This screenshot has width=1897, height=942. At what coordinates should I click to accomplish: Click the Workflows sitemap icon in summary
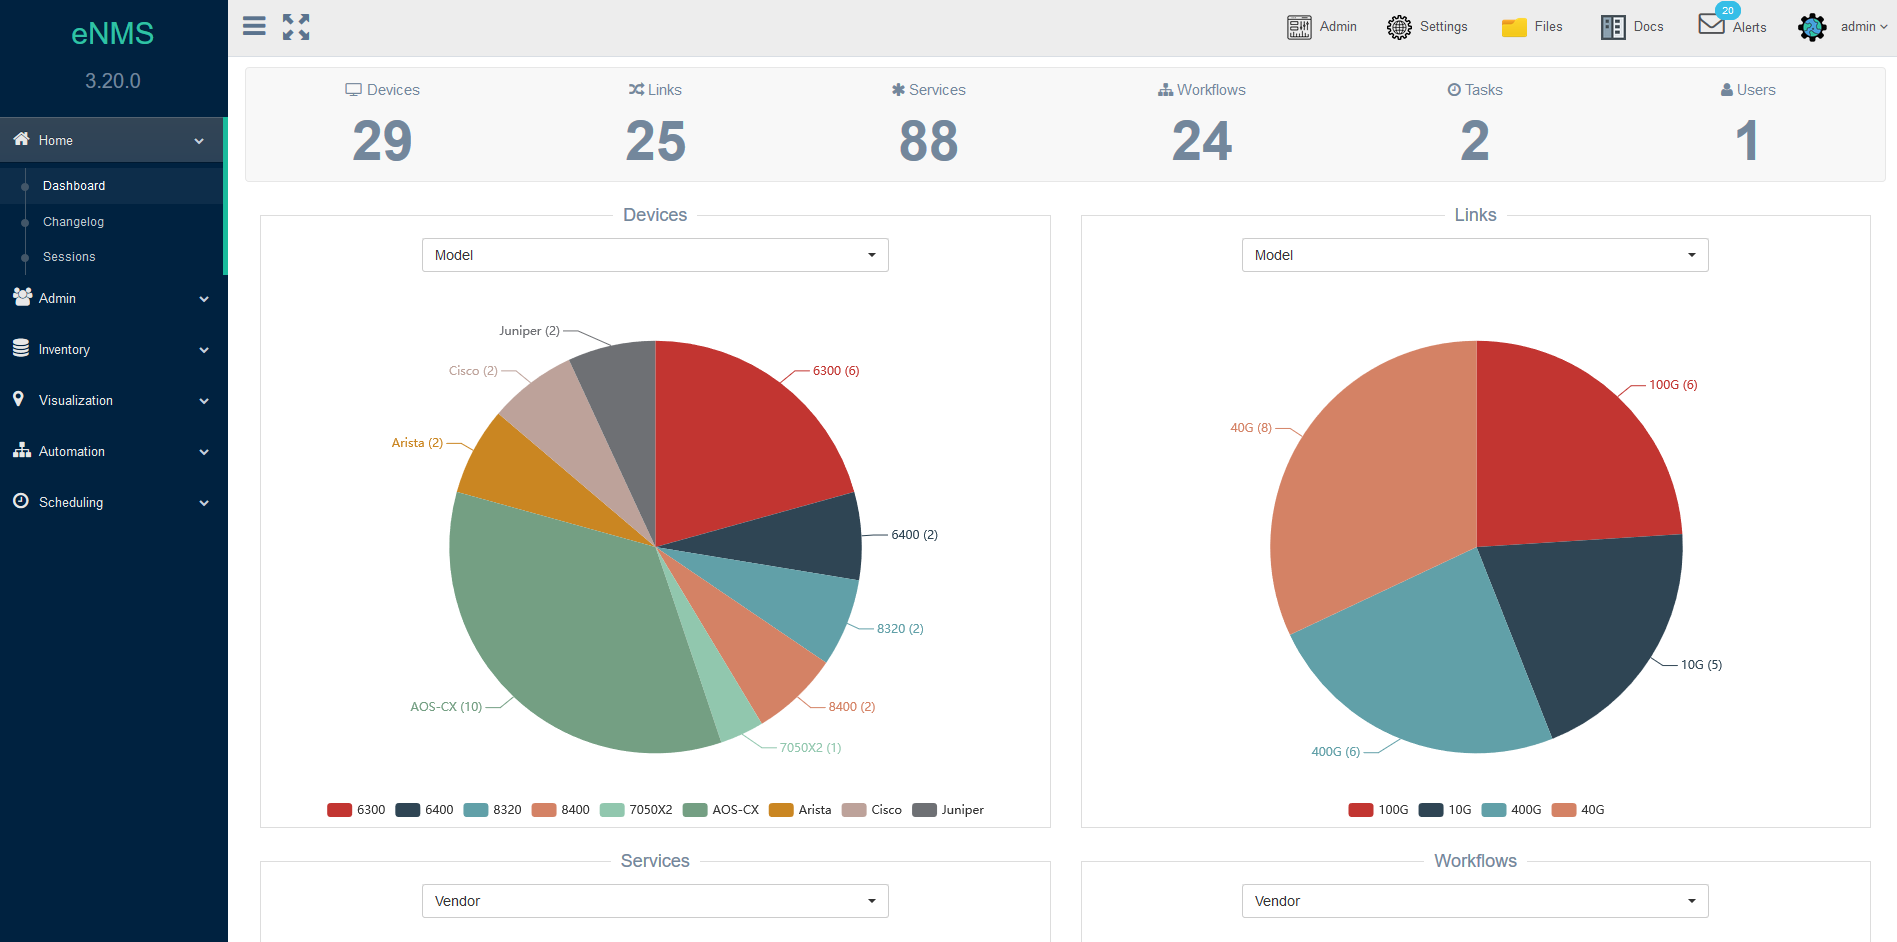pos(1165,90)
